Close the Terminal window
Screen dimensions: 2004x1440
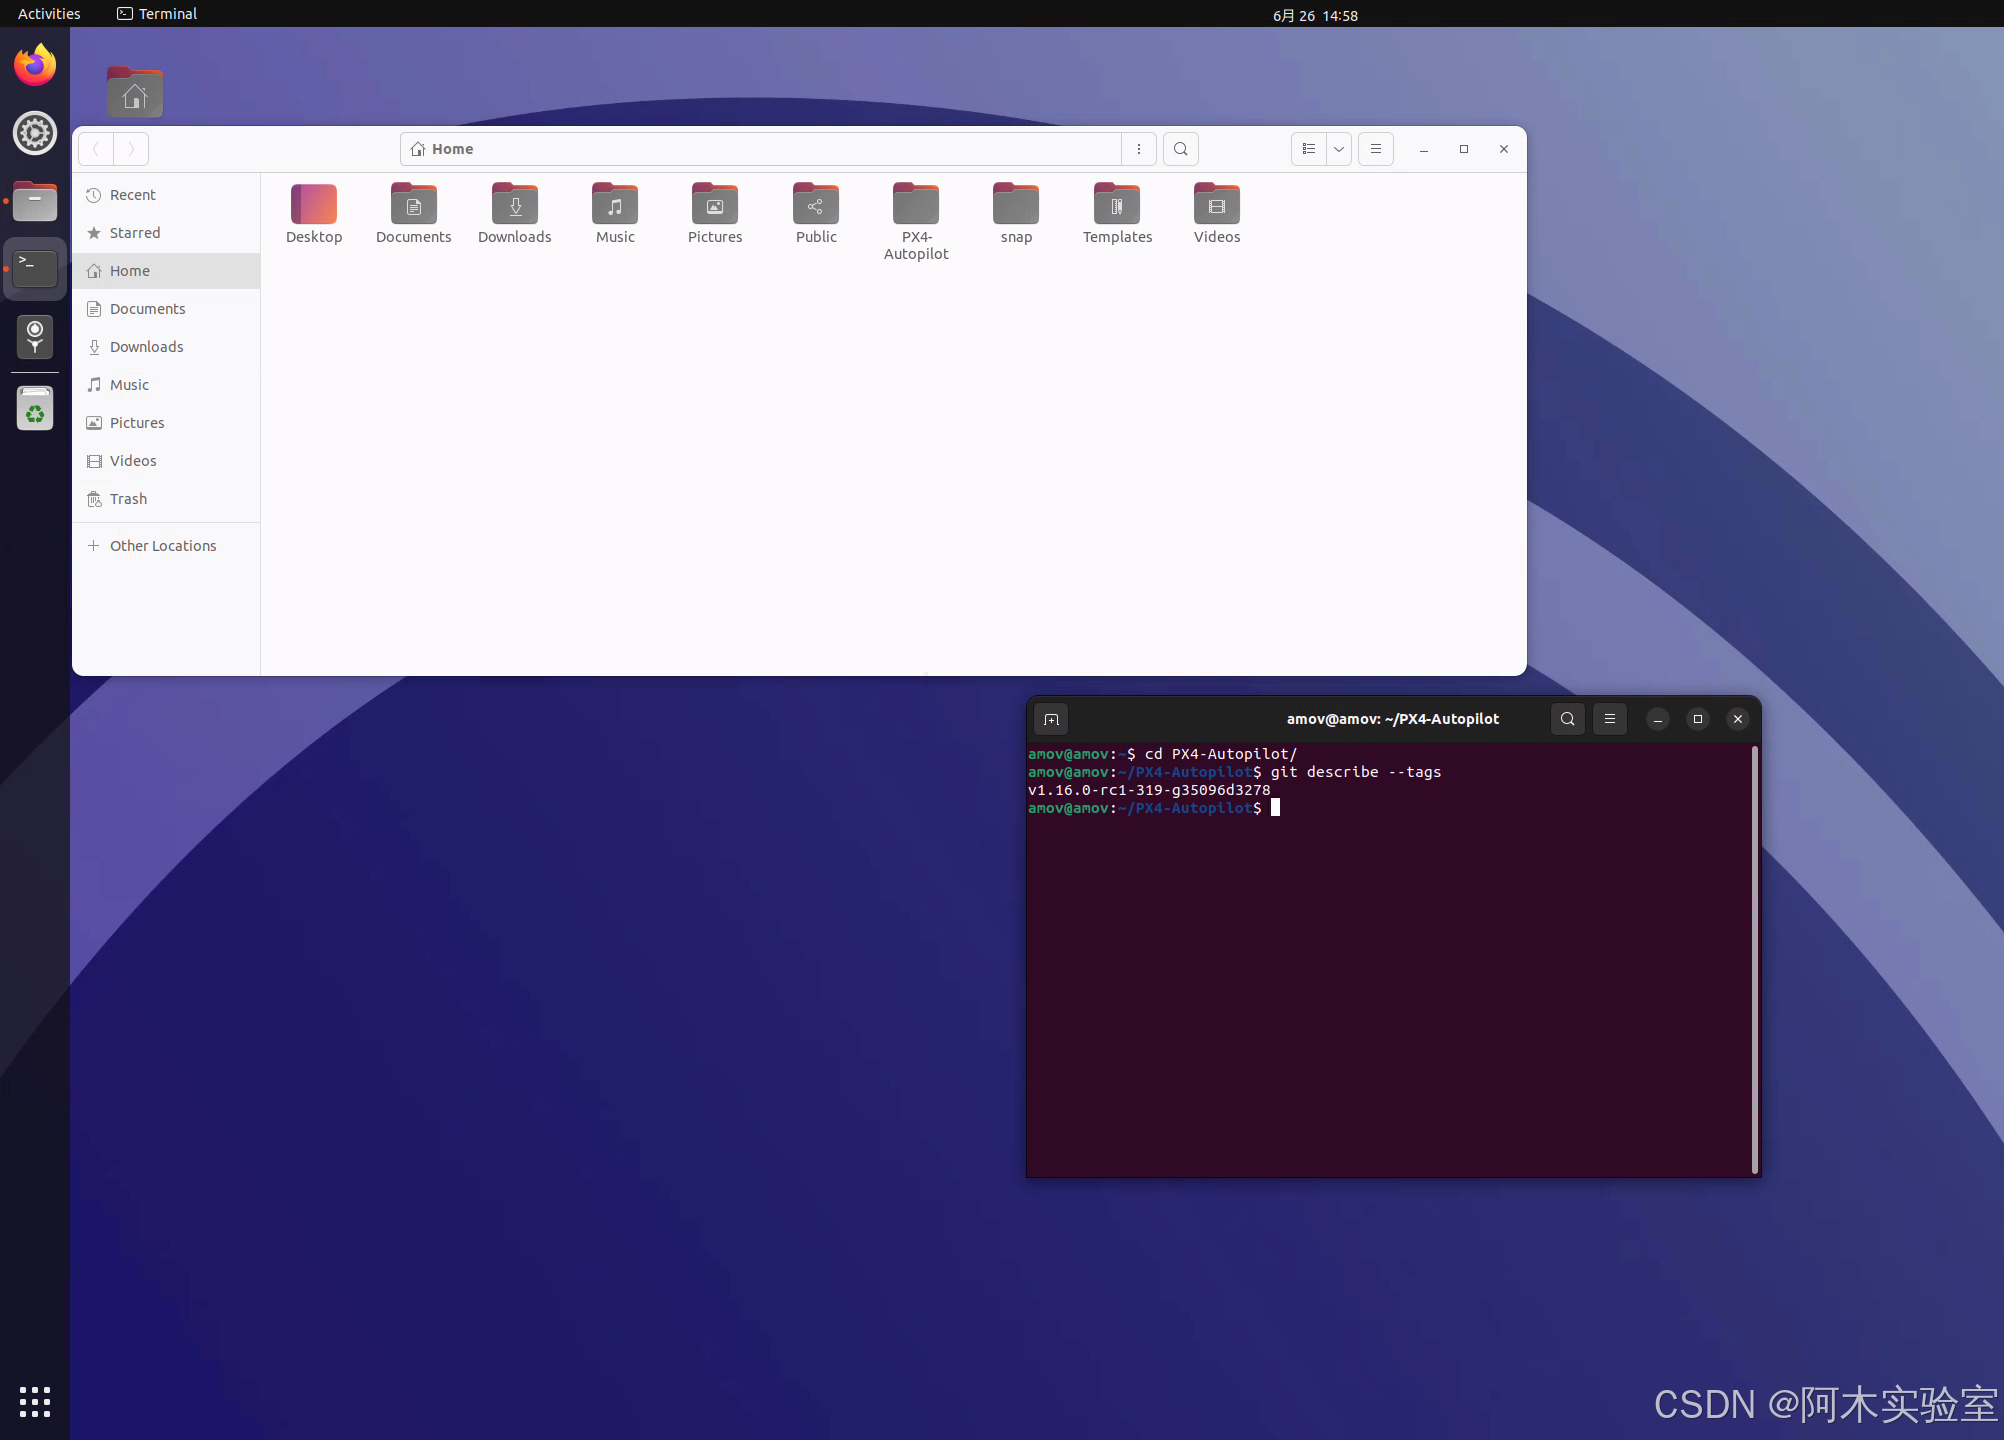pyautogui.click(x=1738, y=719)
